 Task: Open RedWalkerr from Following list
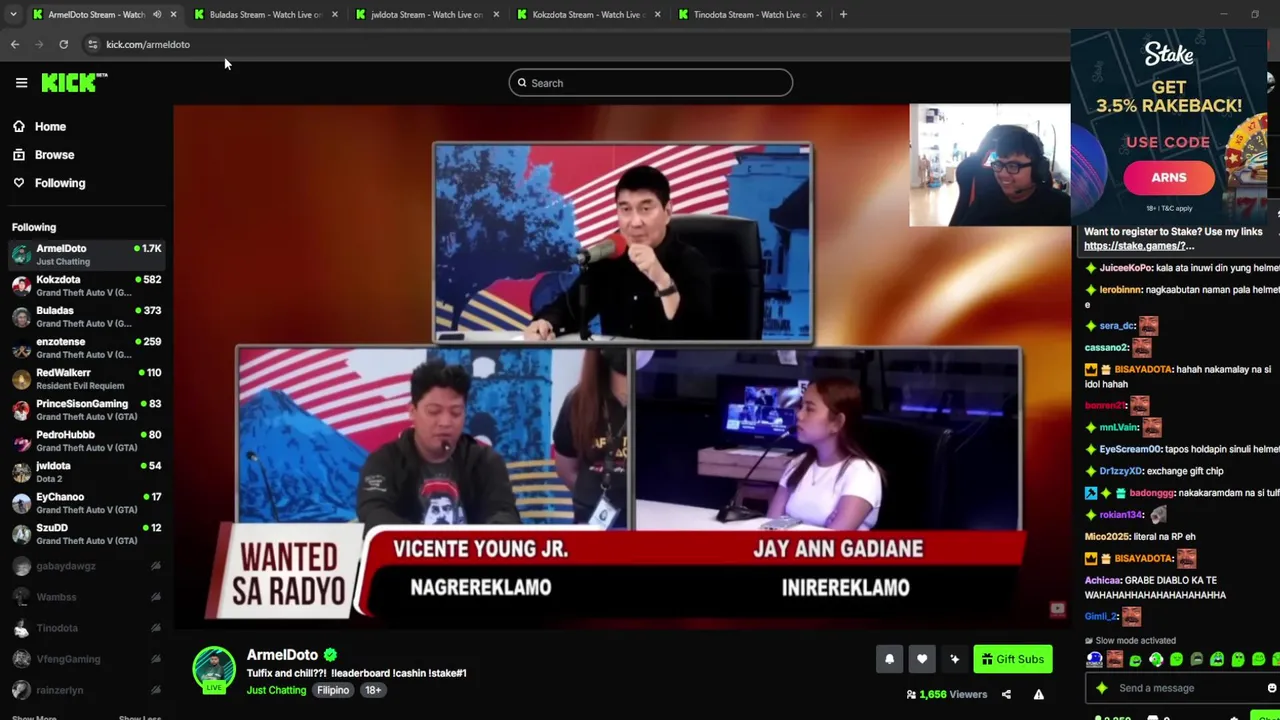point(86,379)
